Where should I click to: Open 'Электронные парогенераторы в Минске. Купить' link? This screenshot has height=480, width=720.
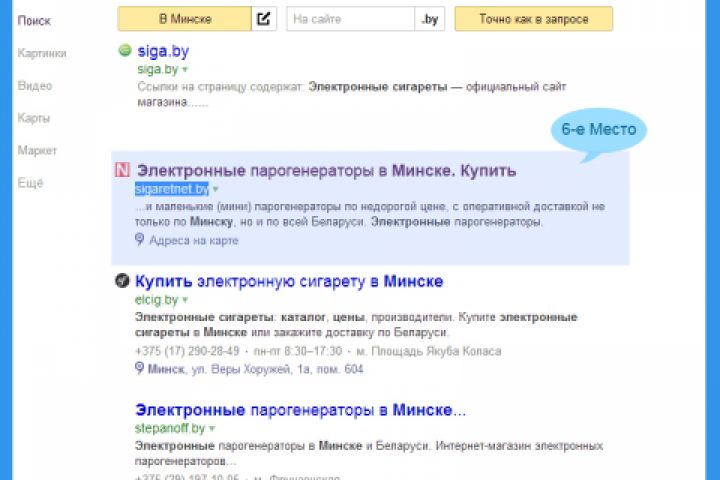click(326, 170)
